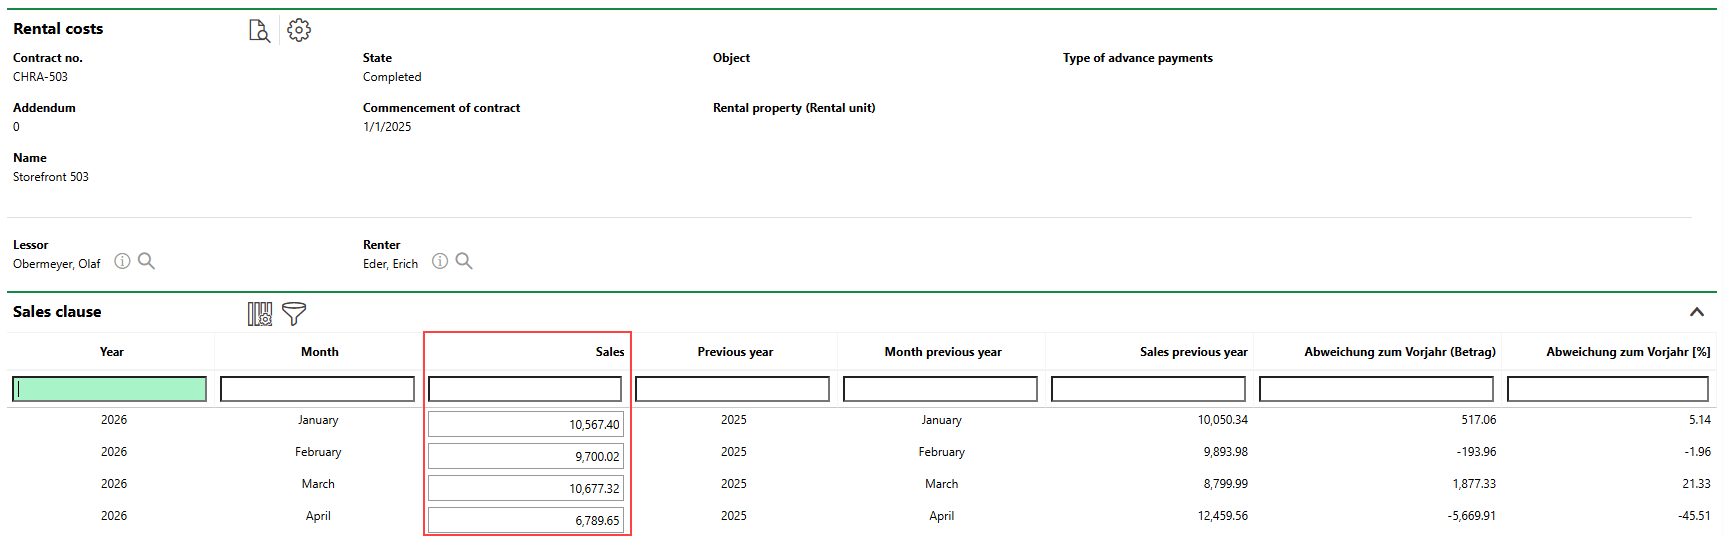This screenshot has width=1724, height=536.
Task: Show info for renter Eder, Erich
Action: [x=440, y=261]
